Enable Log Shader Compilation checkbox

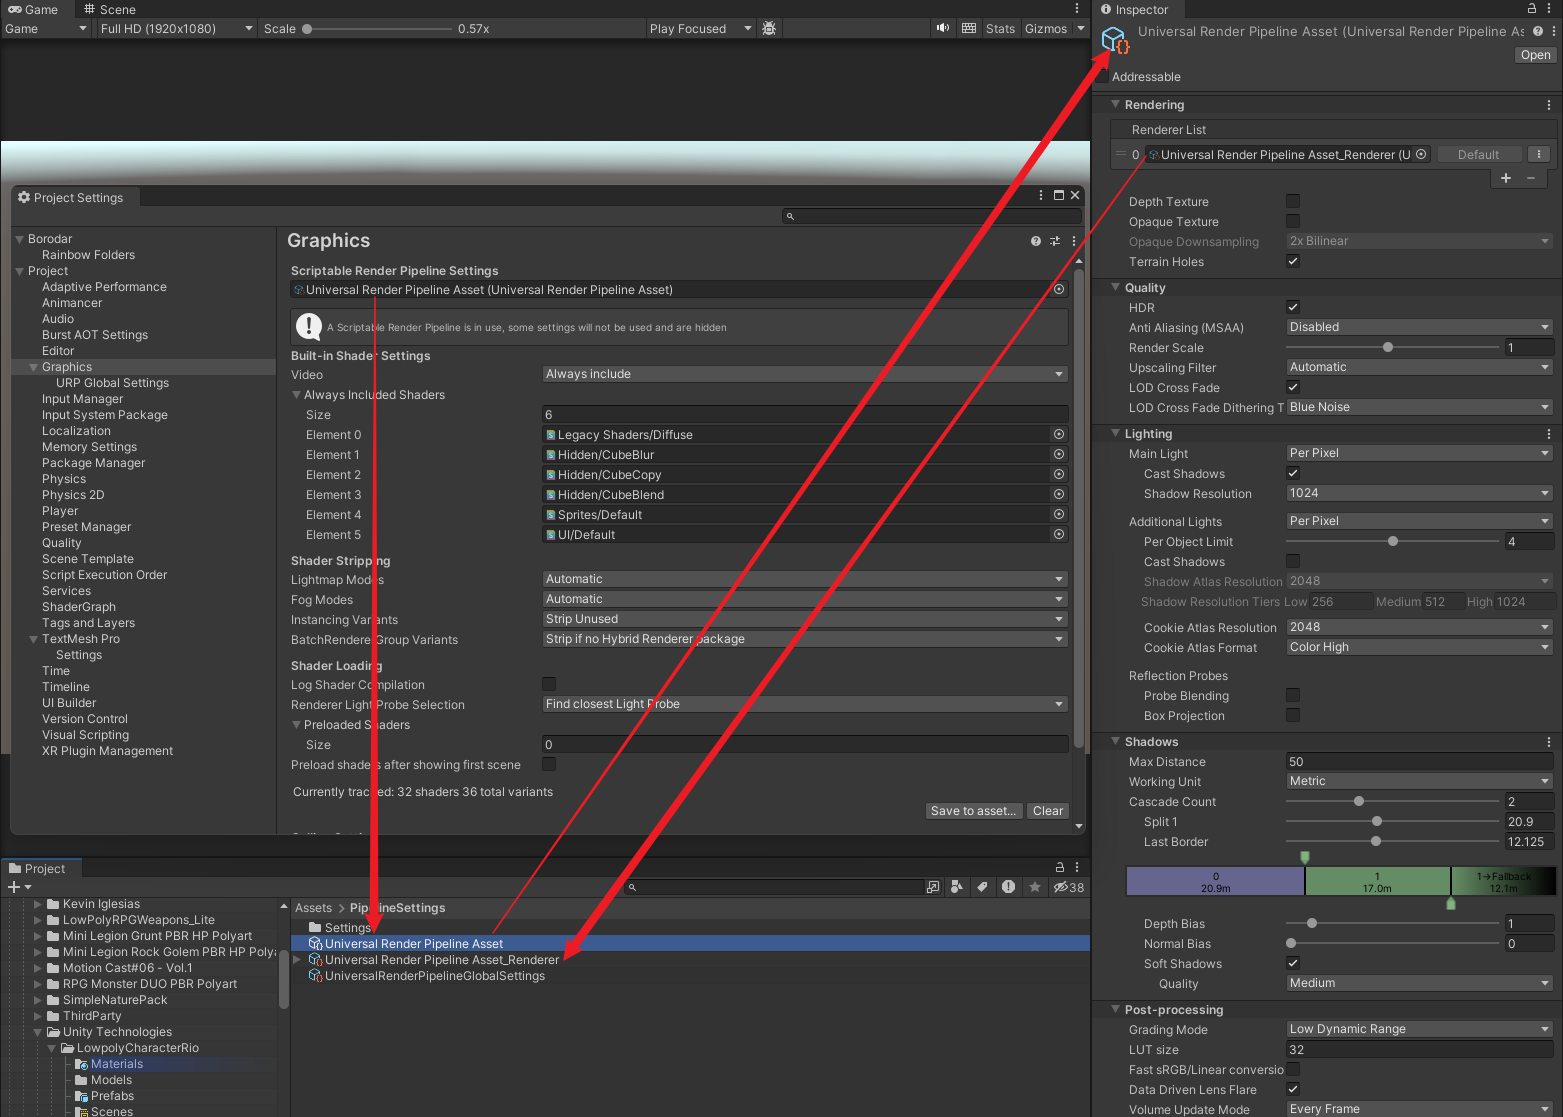[549, 684]
